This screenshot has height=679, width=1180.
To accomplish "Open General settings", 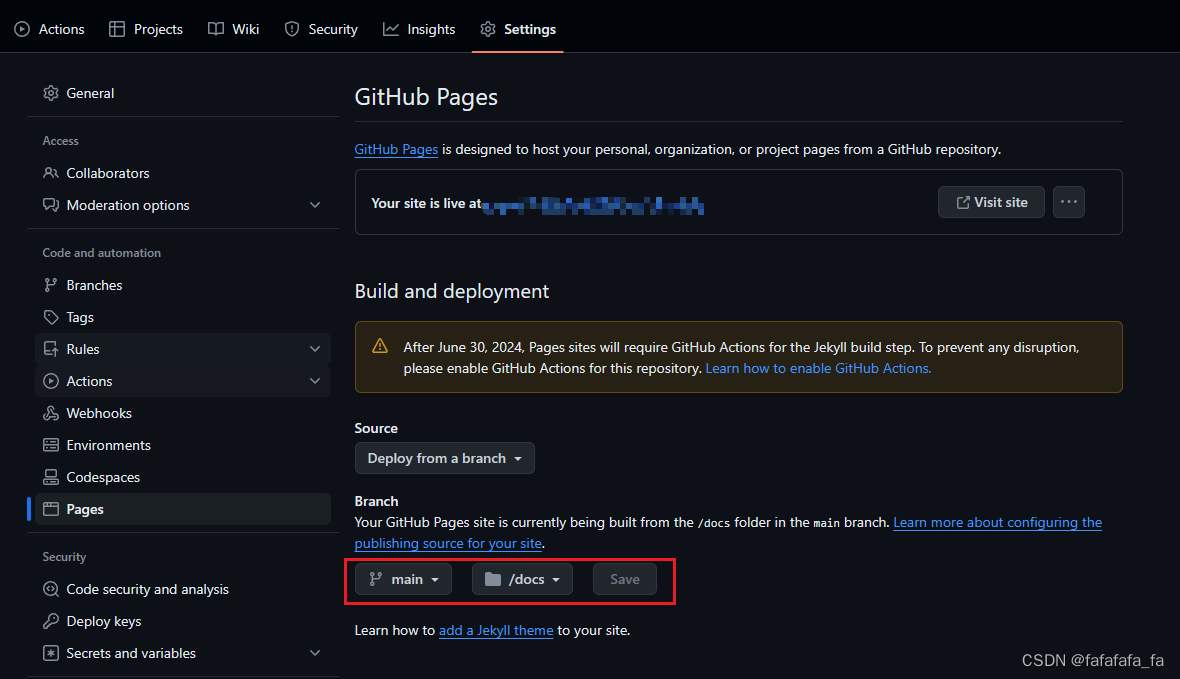I will coord(183,93).
